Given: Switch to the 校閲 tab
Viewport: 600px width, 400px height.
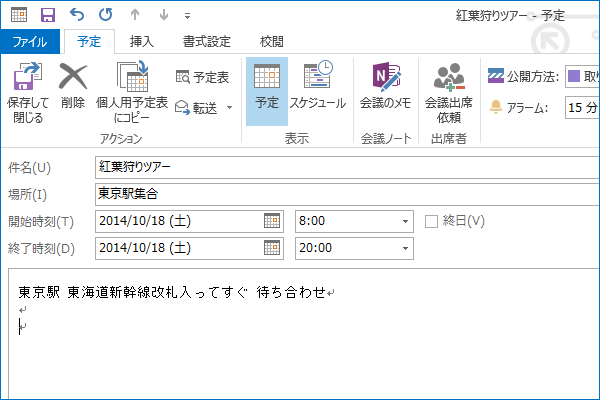Looking at the screenshot, I should (x=272, y=41).
